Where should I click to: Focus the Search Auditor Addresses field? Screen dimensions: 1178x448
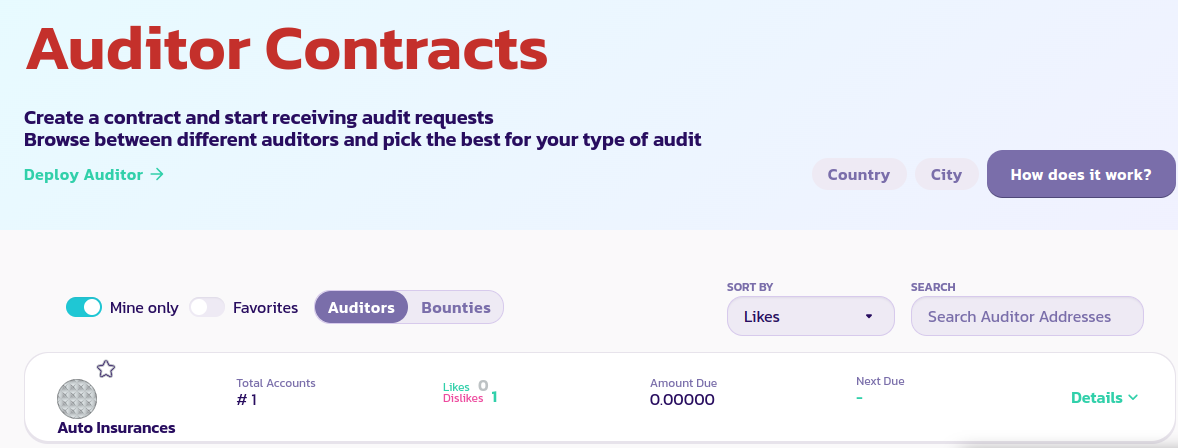(x=1026, y=316)
